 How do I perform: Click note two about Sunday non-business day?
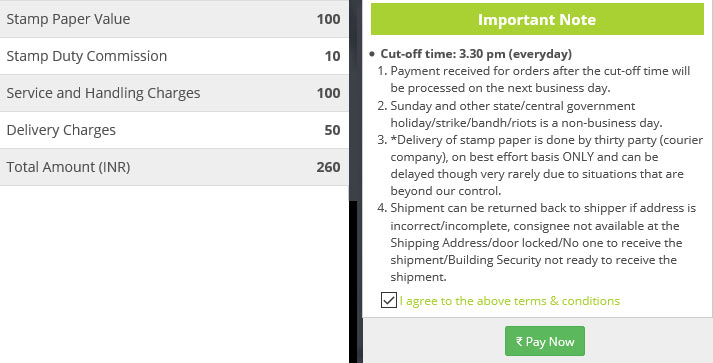[x=526, y=114]
